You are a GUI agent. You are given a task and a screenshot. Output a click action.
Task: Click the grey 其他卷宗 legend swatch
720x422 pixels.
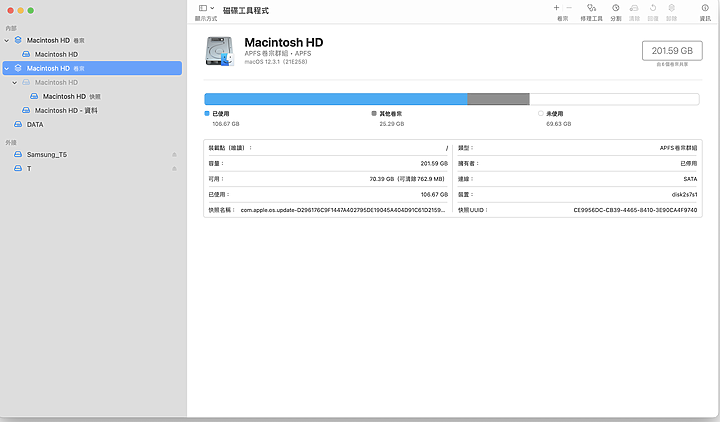(374, 113)
